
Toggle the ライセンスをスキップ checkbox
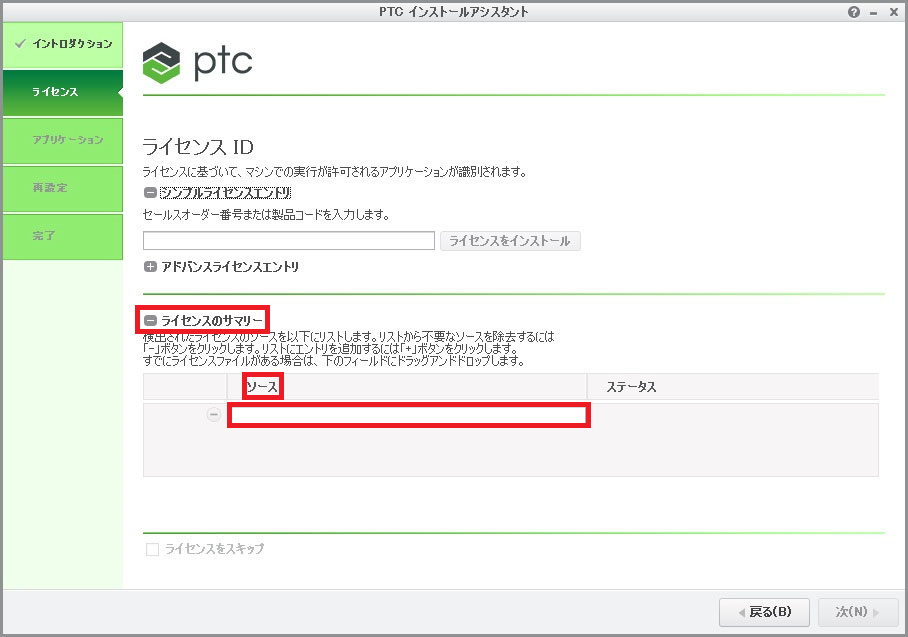pyautogui.click(x=152, y=549)
